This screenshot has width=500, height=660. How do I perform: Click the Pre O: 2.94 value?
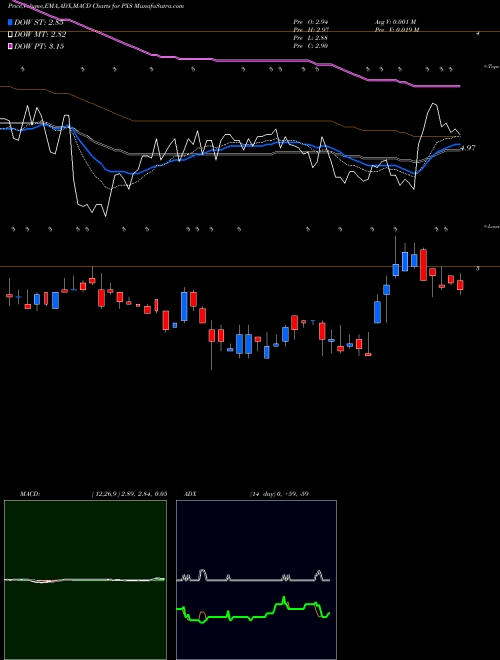pyautogui.click(x=311, y=22)
